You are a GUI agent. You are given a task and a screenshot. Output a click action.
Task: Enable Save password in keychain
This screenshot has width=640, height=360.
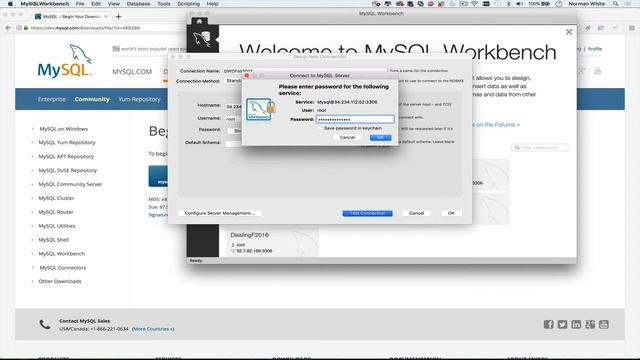coord(320,128)
